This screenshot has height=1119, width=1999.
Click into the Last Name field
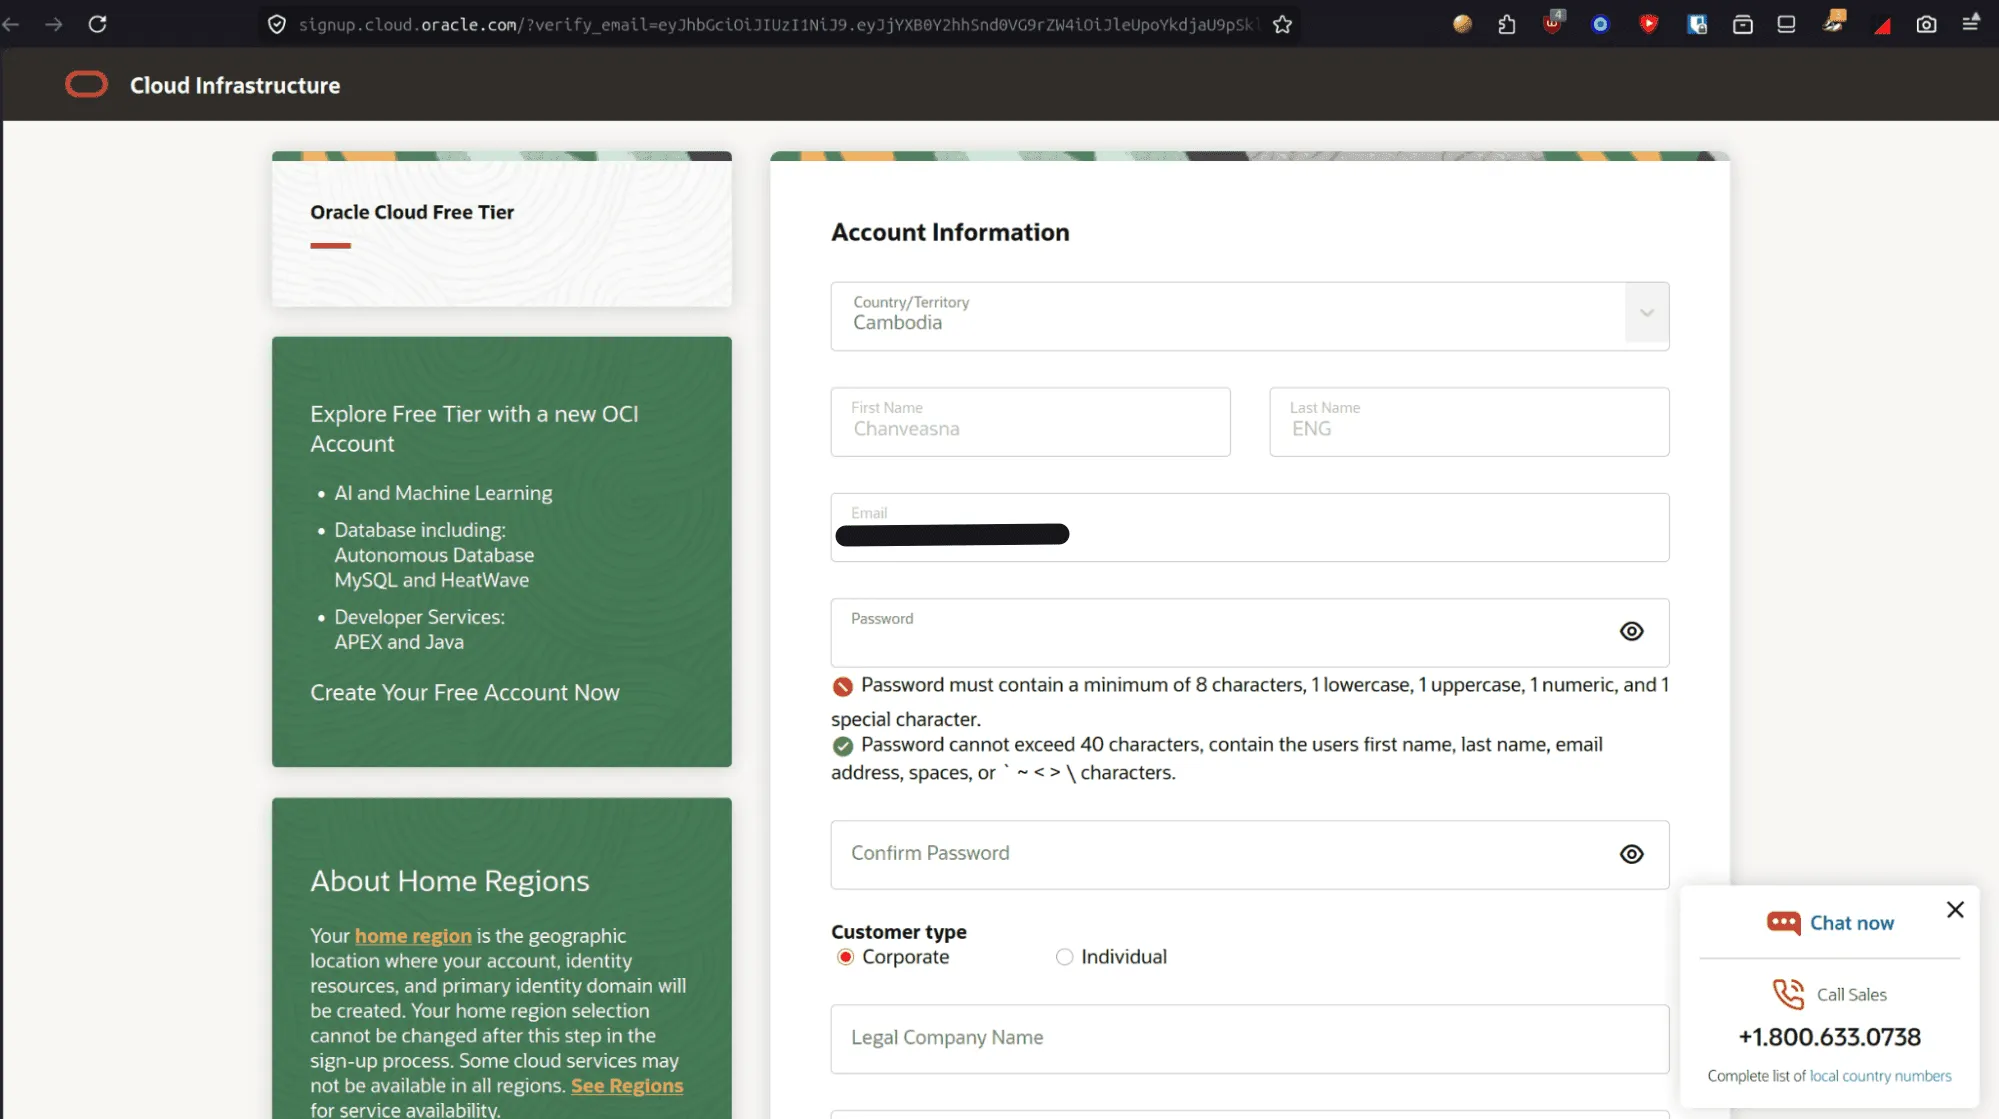coord(1469,422)
